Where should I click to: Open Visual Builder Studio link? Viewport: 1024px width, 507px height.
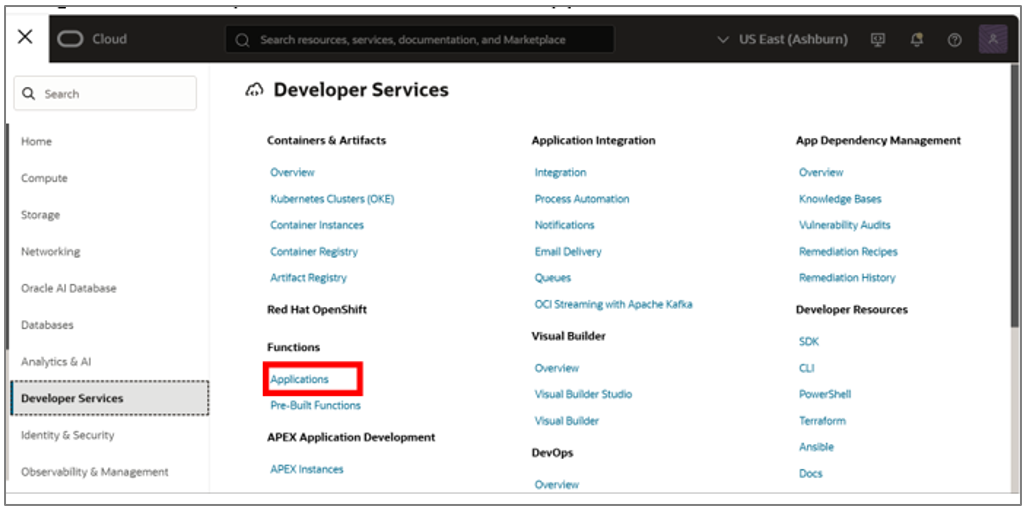pos(583,394)
